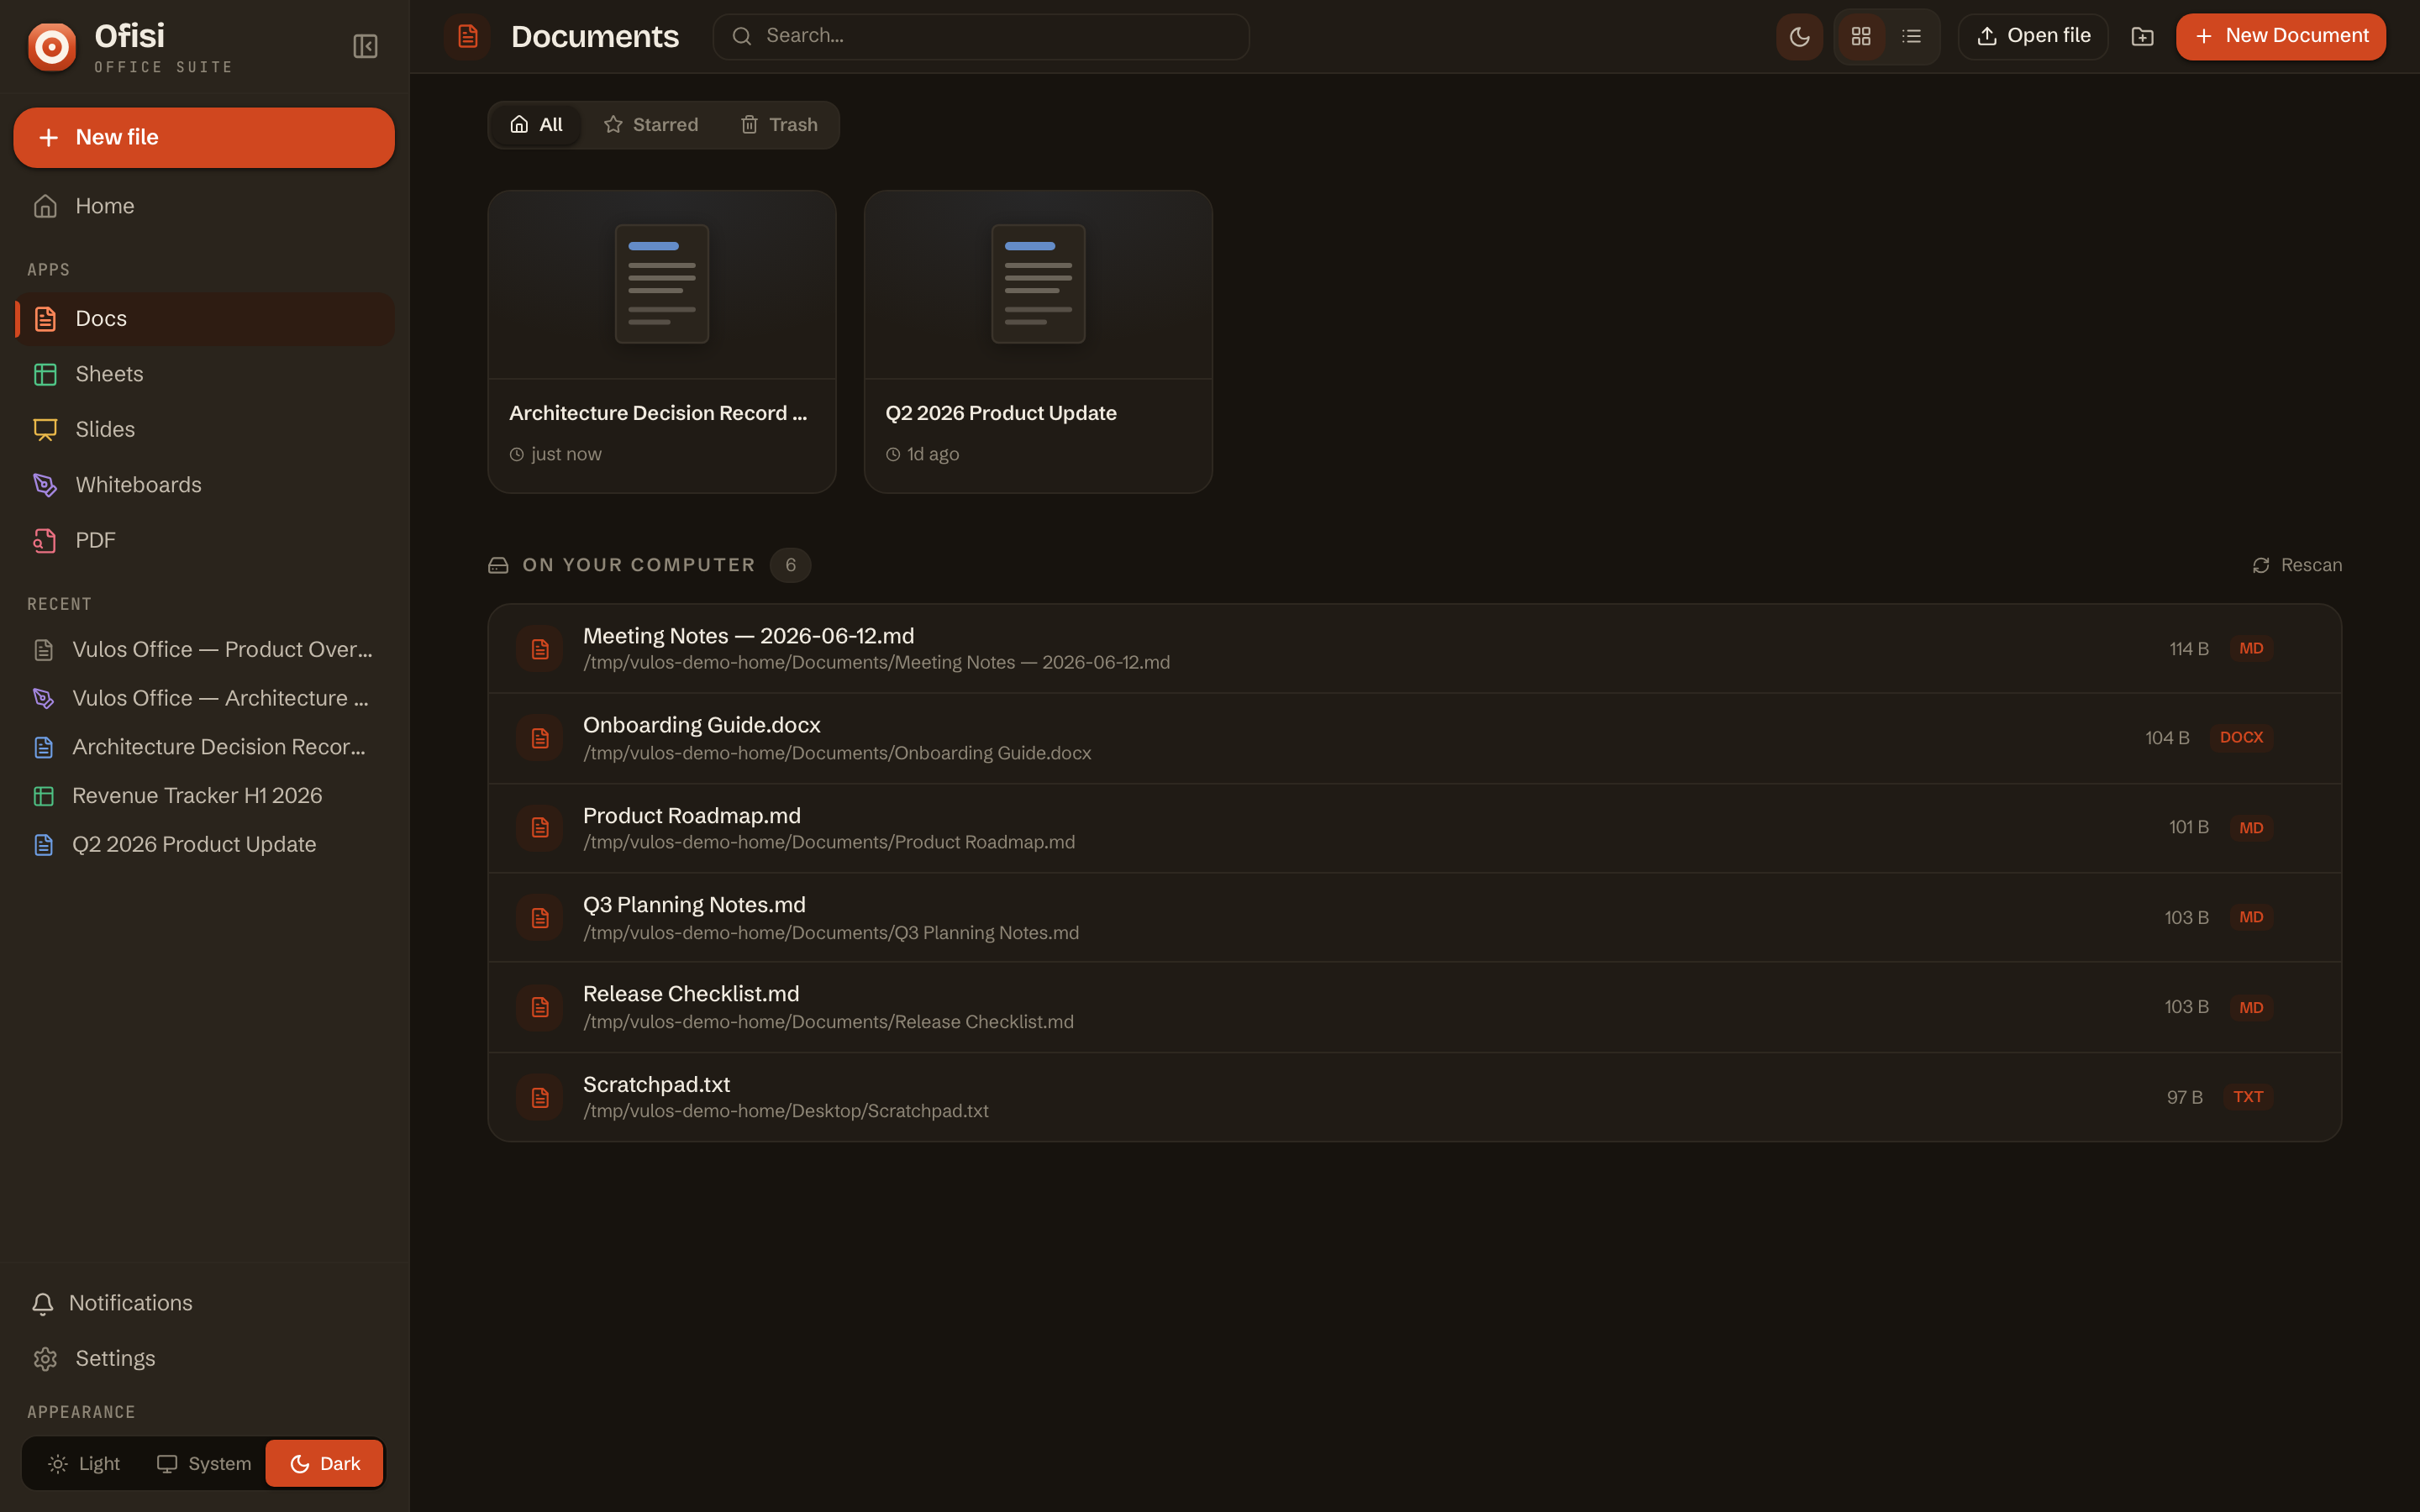Viewport: 2420px width, 1512px height.
Task: Open Q3 Planning Notes.md
Action: coord(1414,918)
